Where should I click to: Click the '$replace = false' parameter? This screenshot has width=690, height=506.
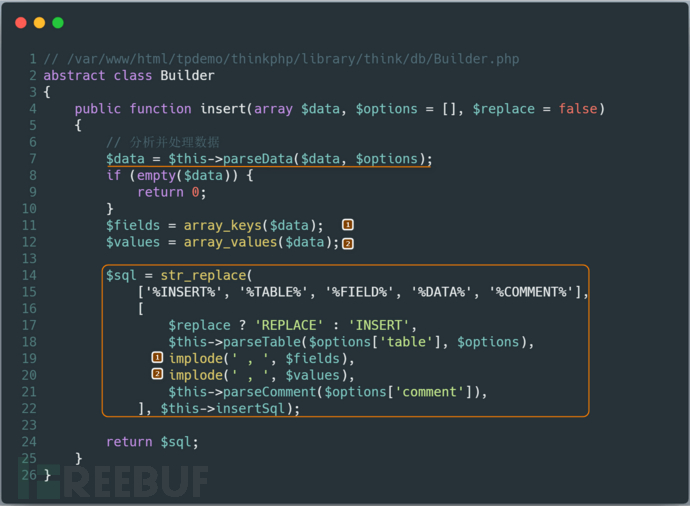click(x=535, y=109)
